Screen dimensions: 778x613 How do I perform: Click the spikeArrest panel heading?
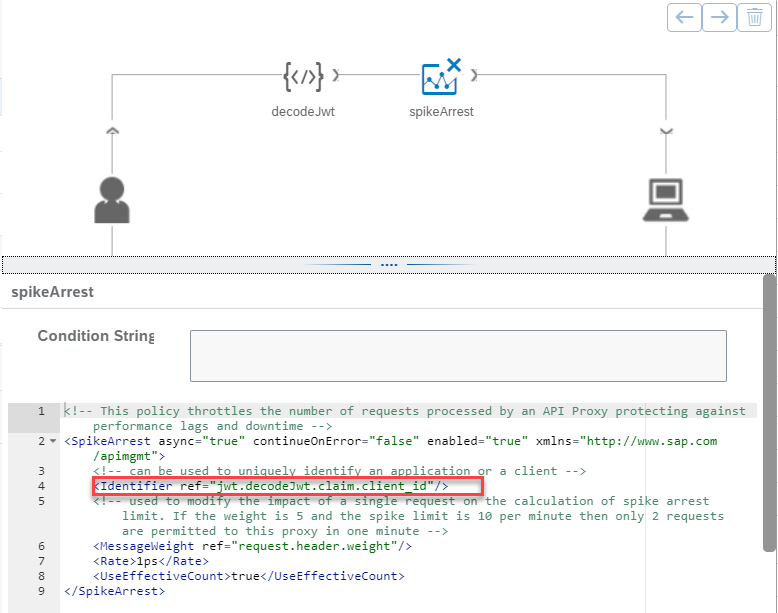pos(53,292)
